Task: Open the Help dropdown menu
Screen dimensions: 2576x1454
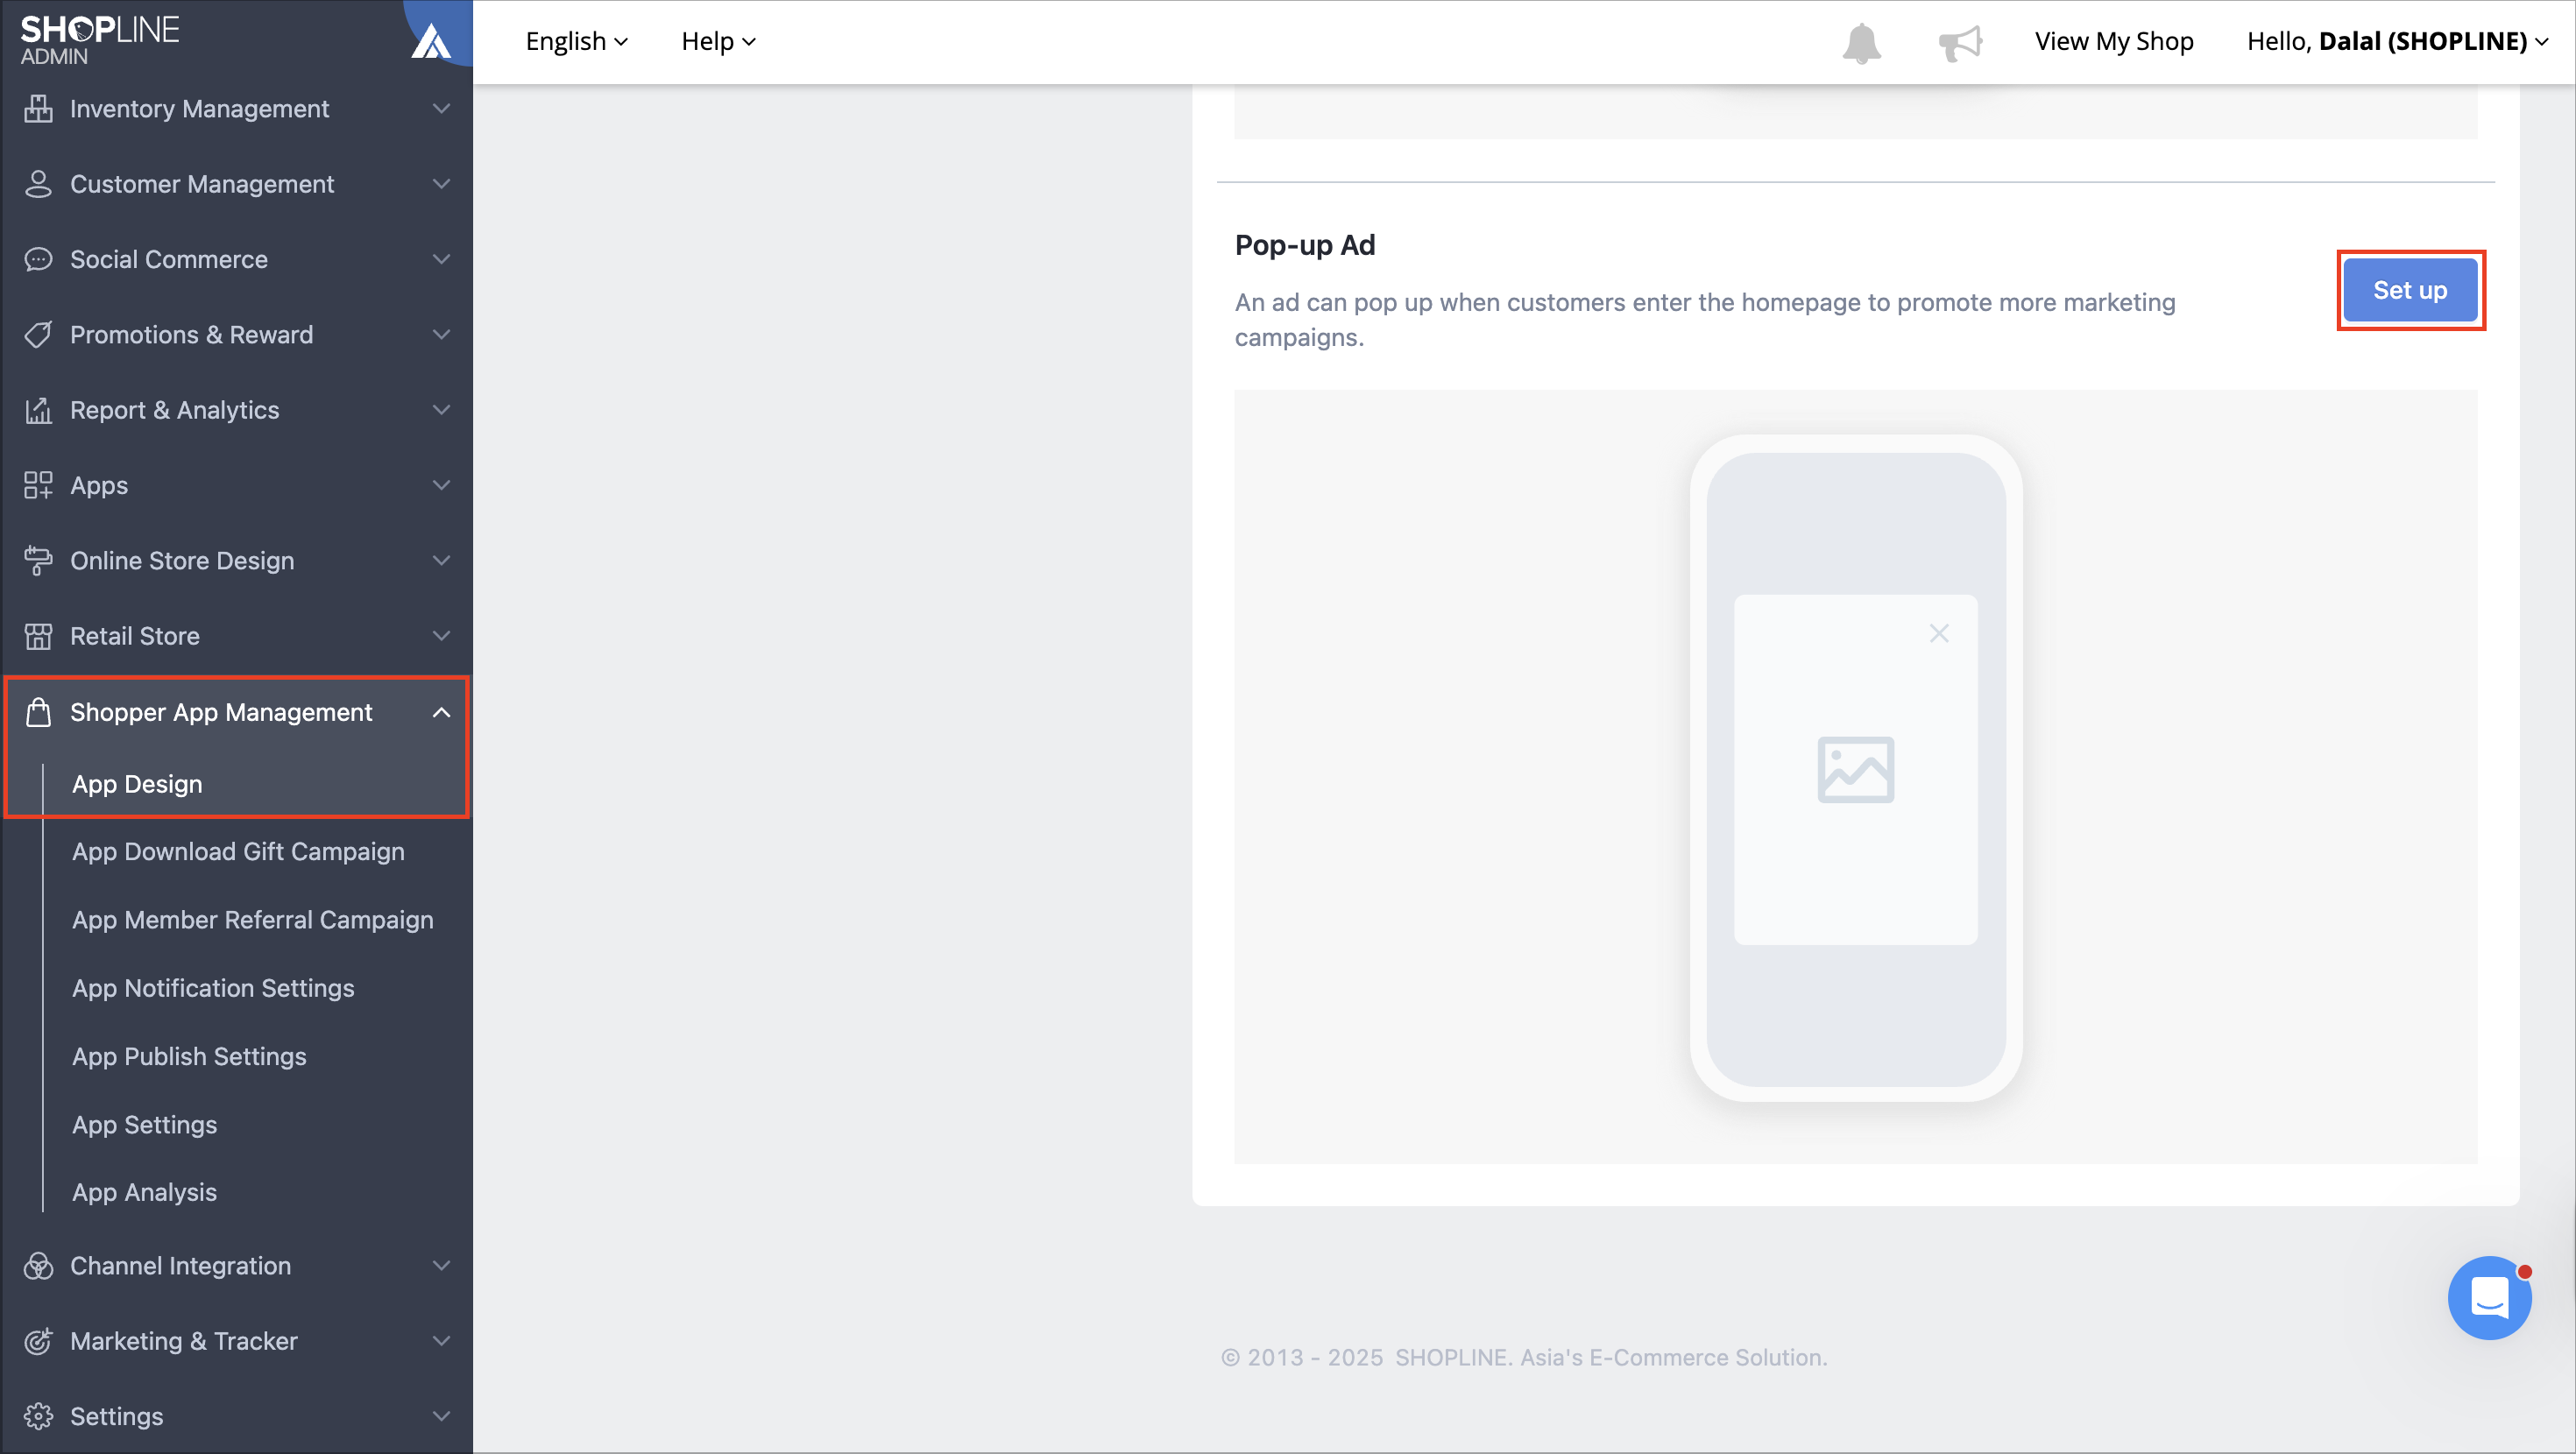Action: (x=718, y=41)
